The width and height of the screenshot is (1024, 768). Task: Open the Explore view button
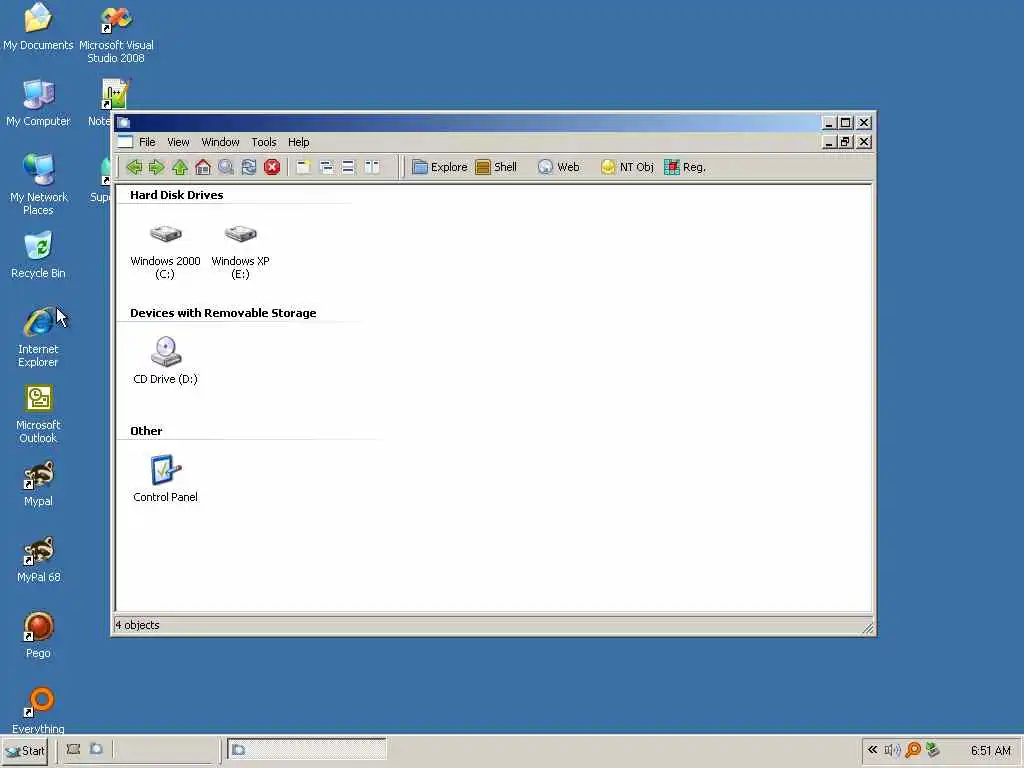click(440, 167)
